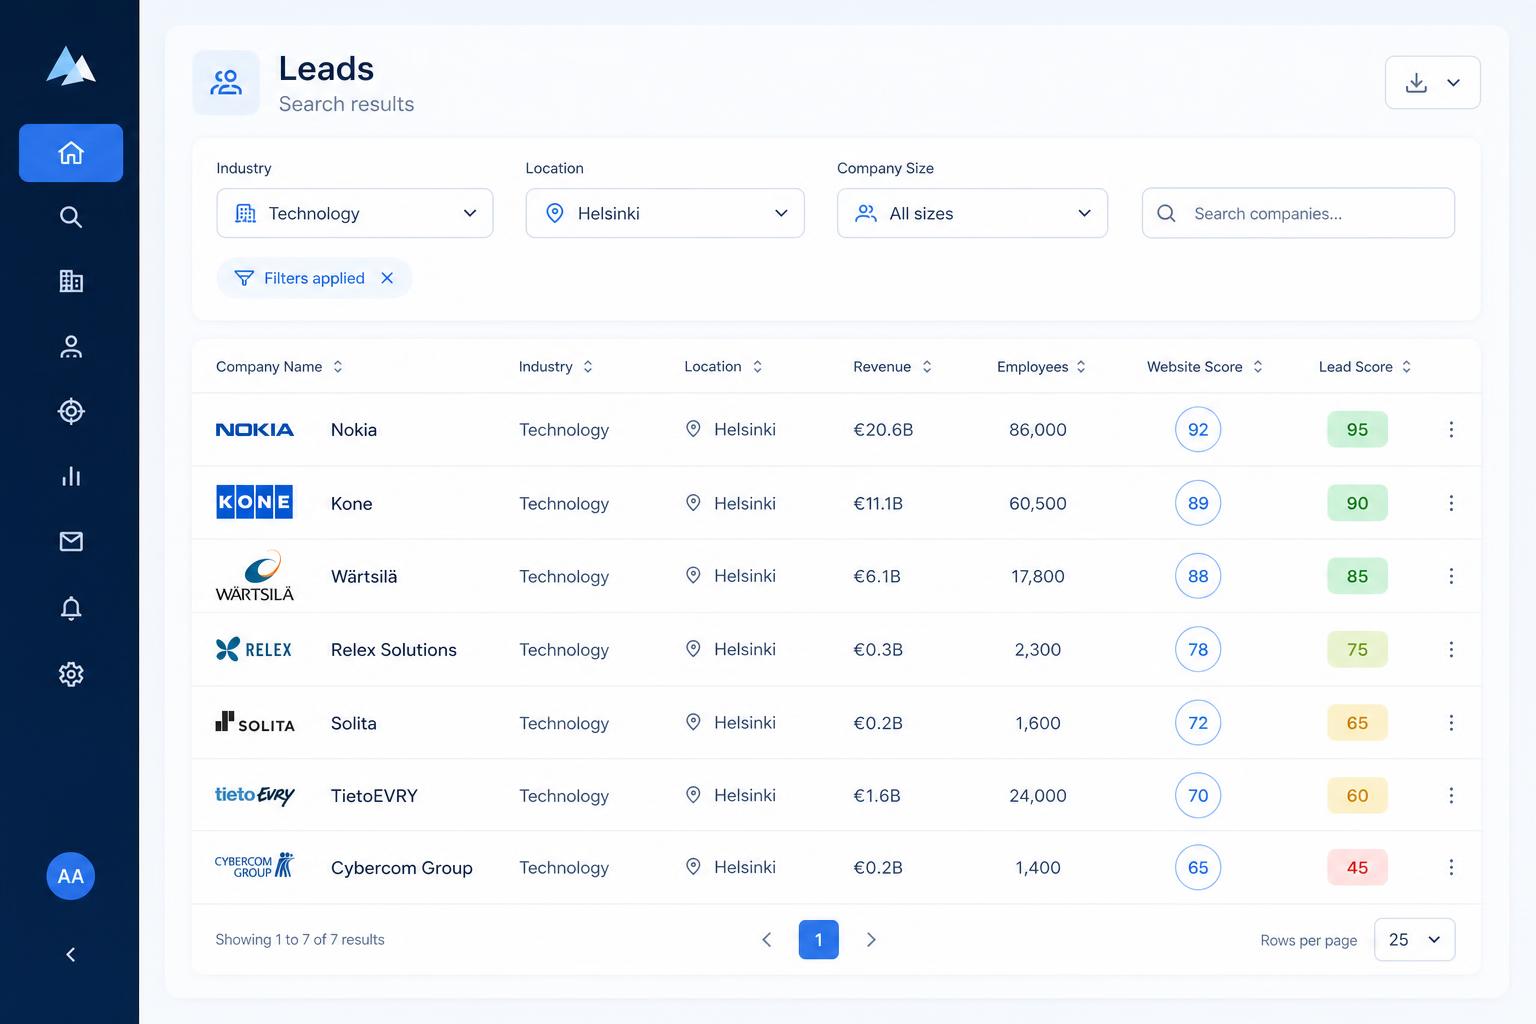Click the €20.6B revenue cell

coord(883,430)
